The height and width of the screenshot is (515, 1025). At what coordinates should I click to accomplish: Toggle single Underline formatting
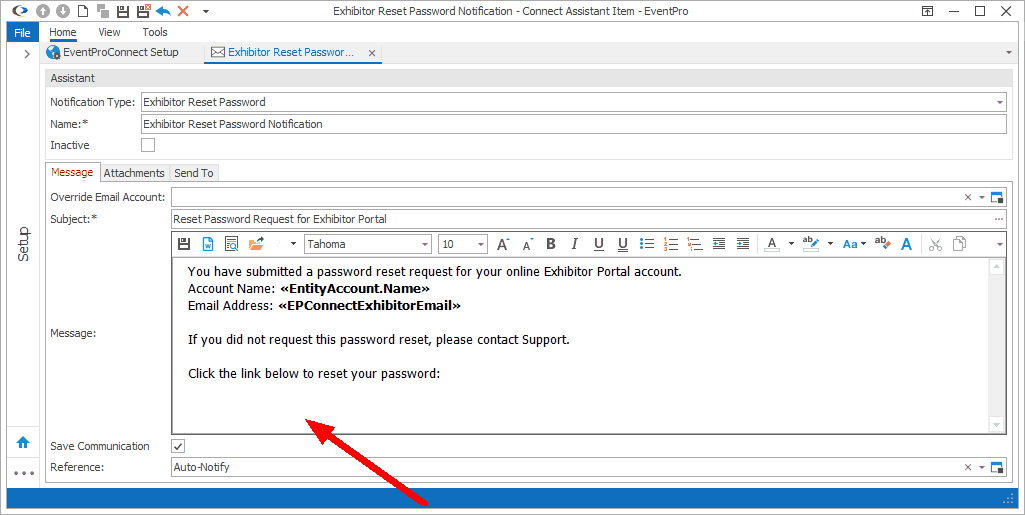pos(599,244)
